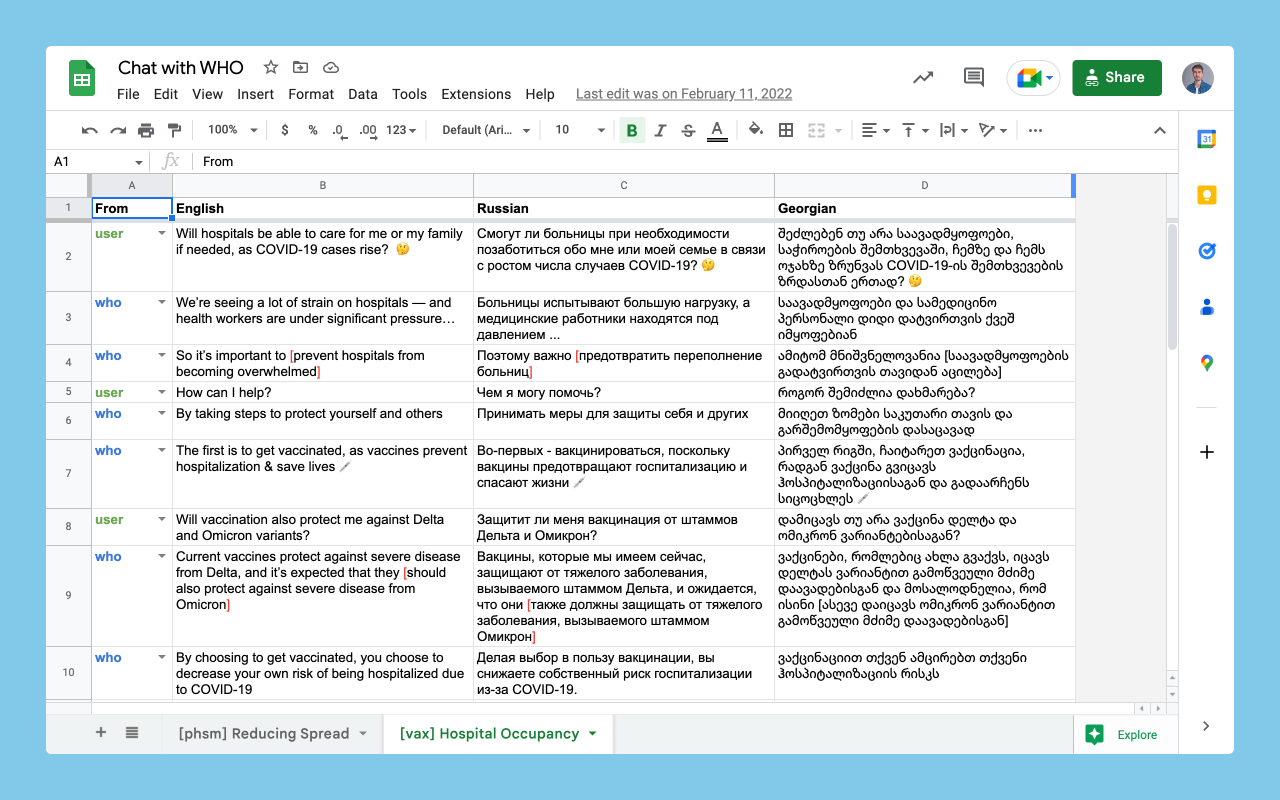The height and width of the screenshot is (800, 1280).
Task: Activate paint format tool
Action: pyautogui.click(x=174, y=130)
